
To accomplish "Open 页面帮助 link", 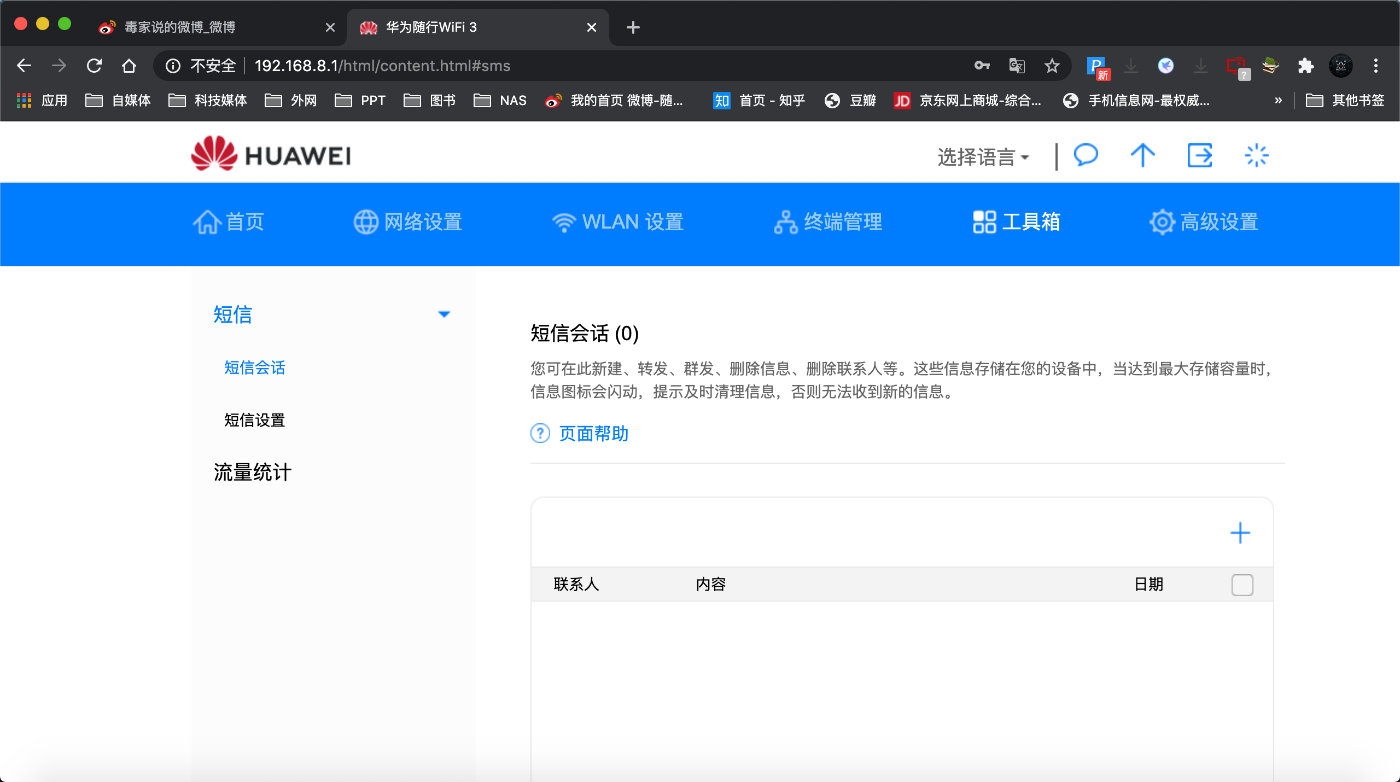I will (595, 433).
